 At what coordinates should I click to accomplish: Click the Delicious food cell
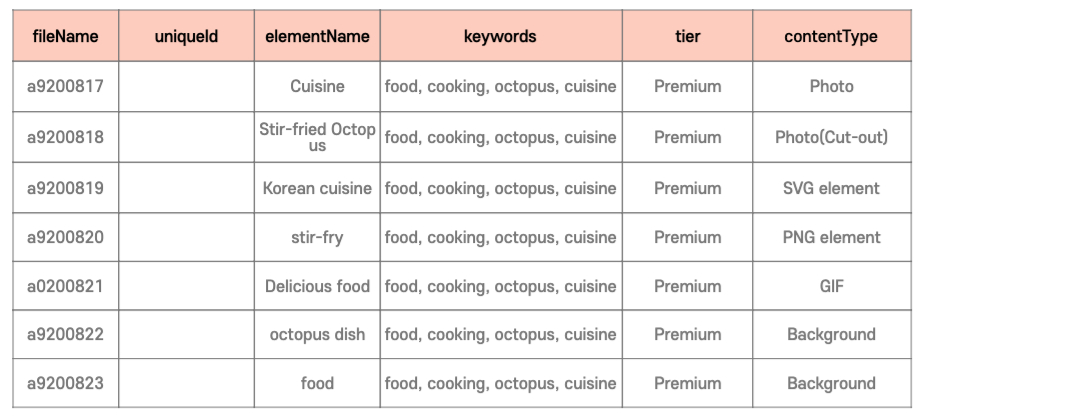pyautogui.click(x=317, y=287)
